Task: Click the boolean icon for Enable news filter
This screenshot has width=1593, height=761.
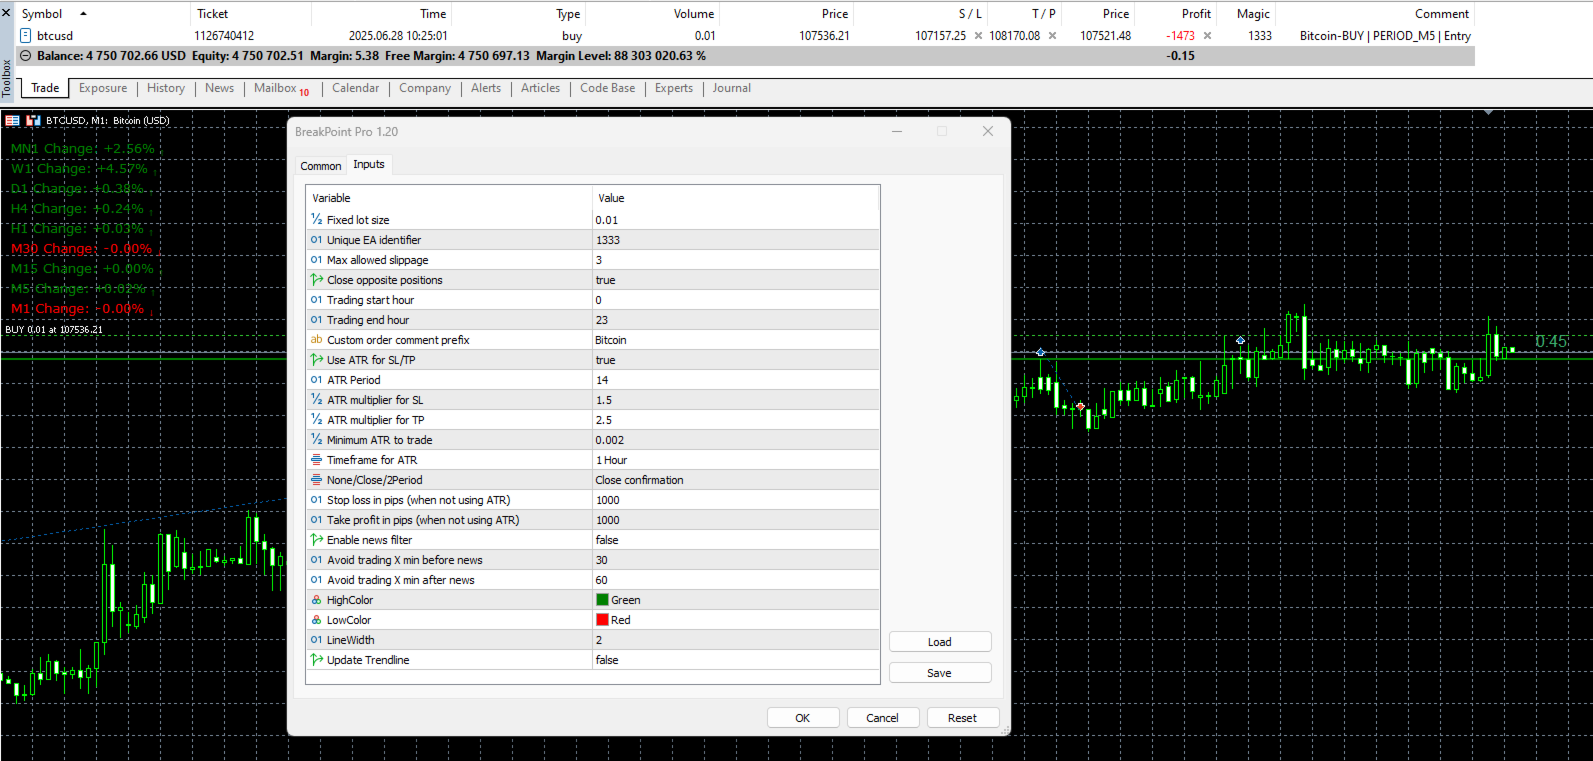Action: [x=316, y=540]
